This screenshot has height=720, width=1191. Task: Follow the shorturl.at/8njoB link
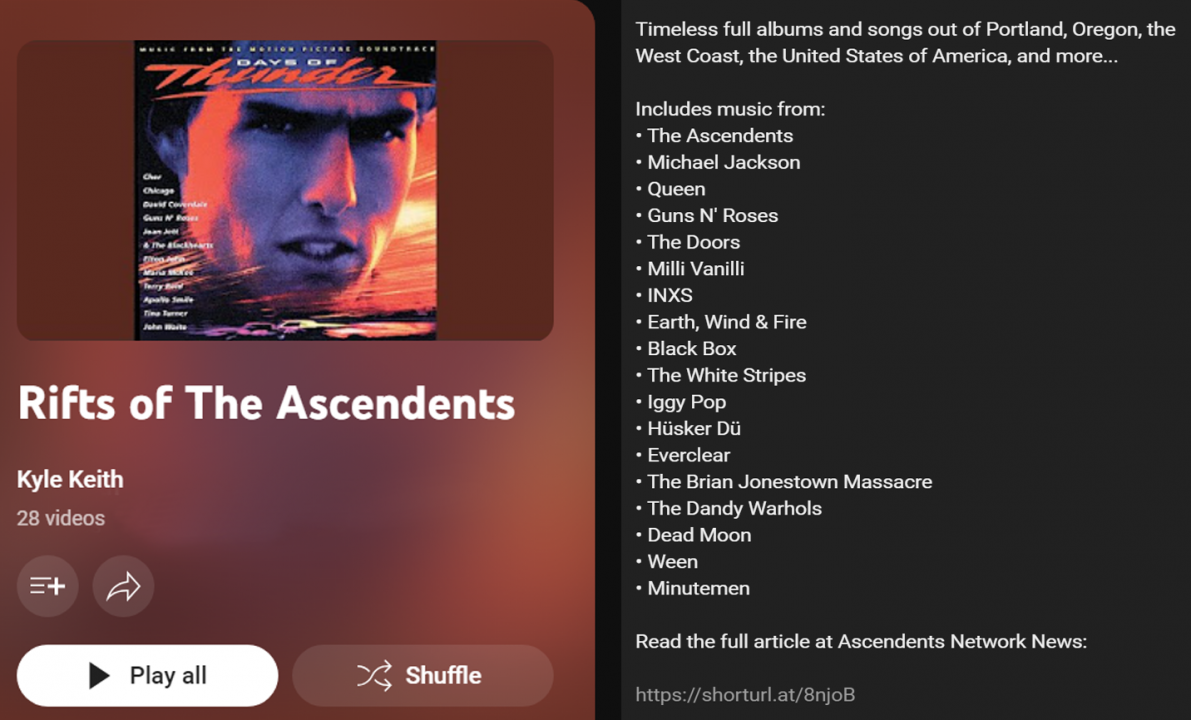point(745,694)
